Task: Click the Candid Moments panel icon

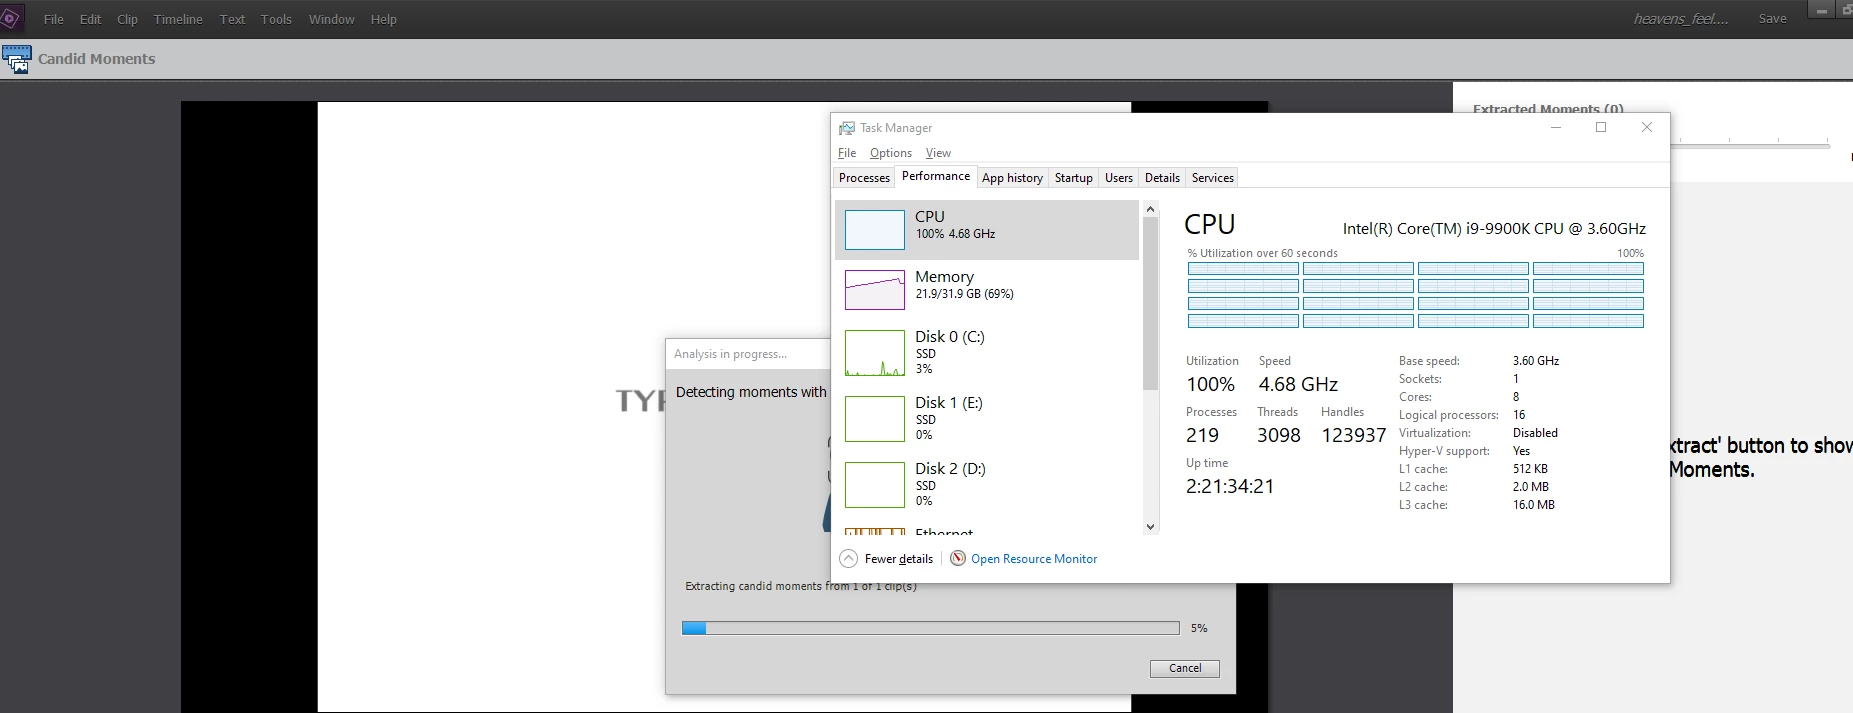Action: pyautogui.click(x=16, y=59)
